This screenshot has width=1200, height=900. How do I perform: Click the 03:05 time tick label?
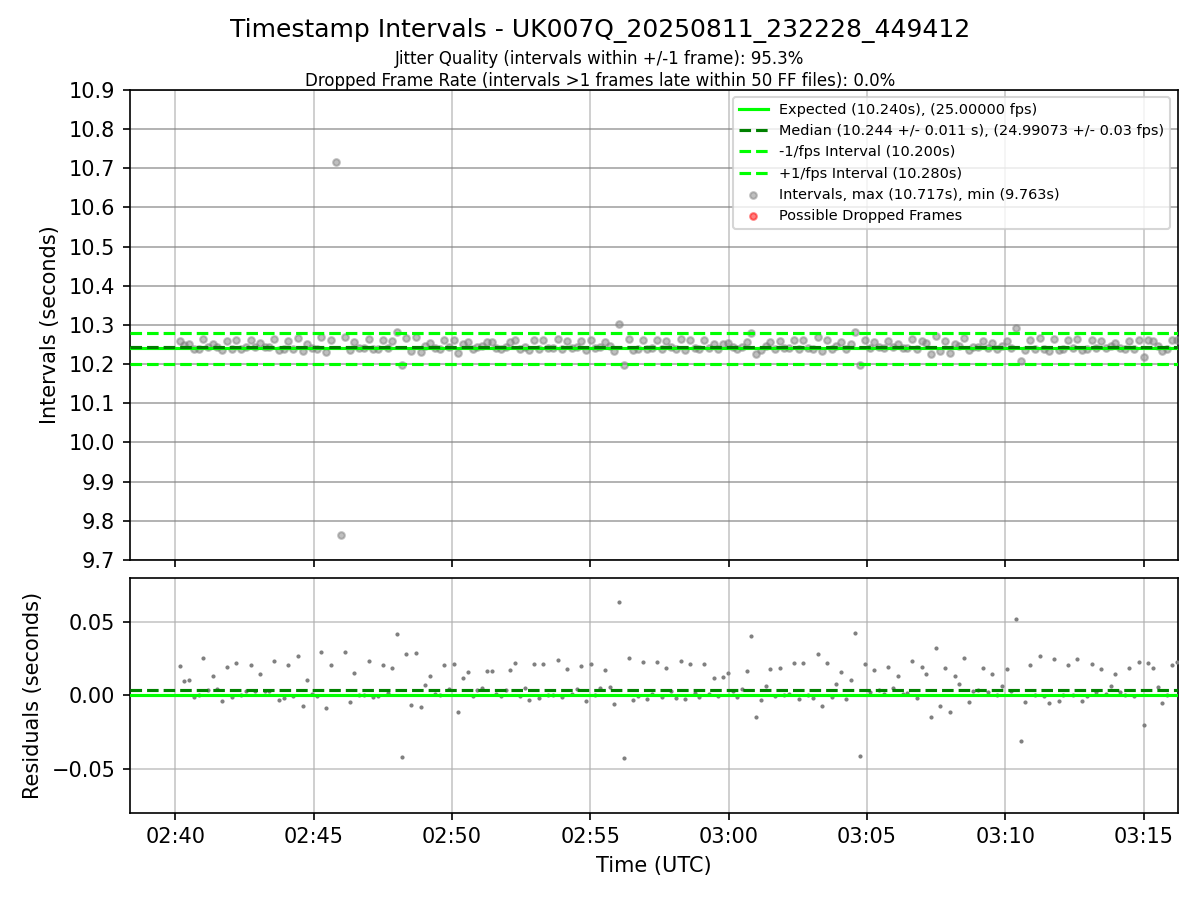(x=866, y=835)
